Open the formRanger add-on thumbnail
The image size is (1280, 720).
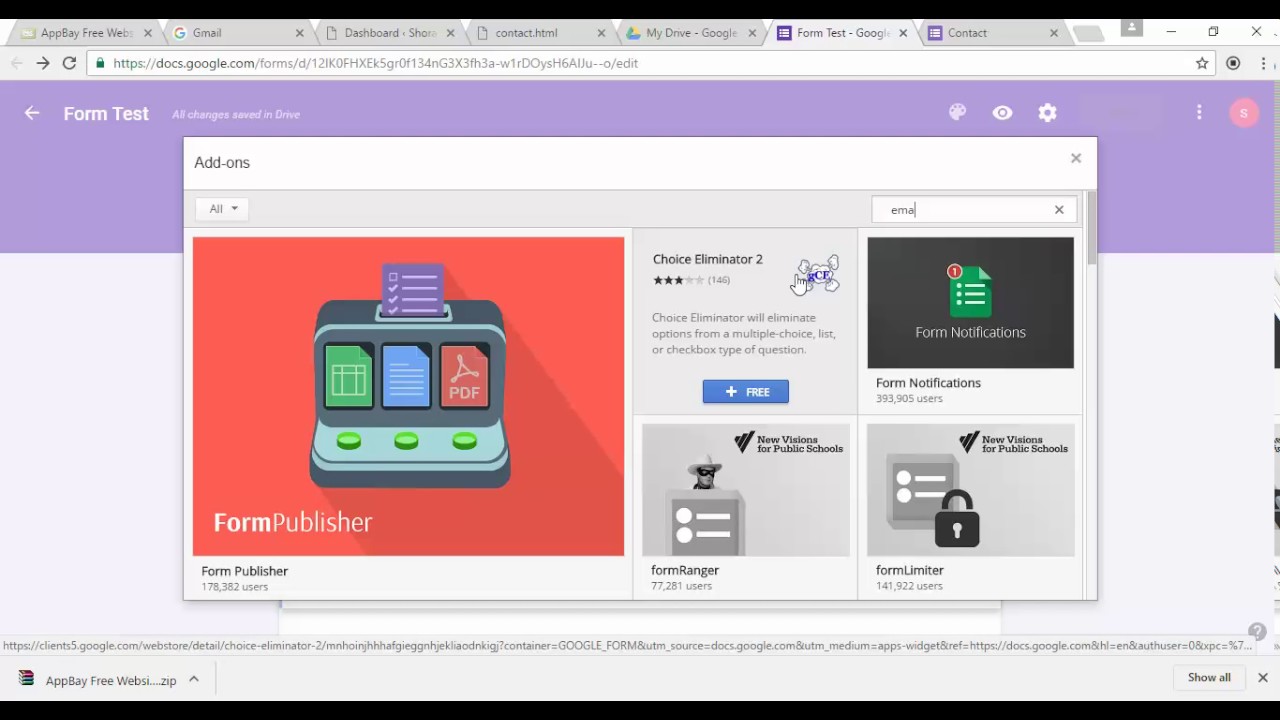[x=745, y=490]
